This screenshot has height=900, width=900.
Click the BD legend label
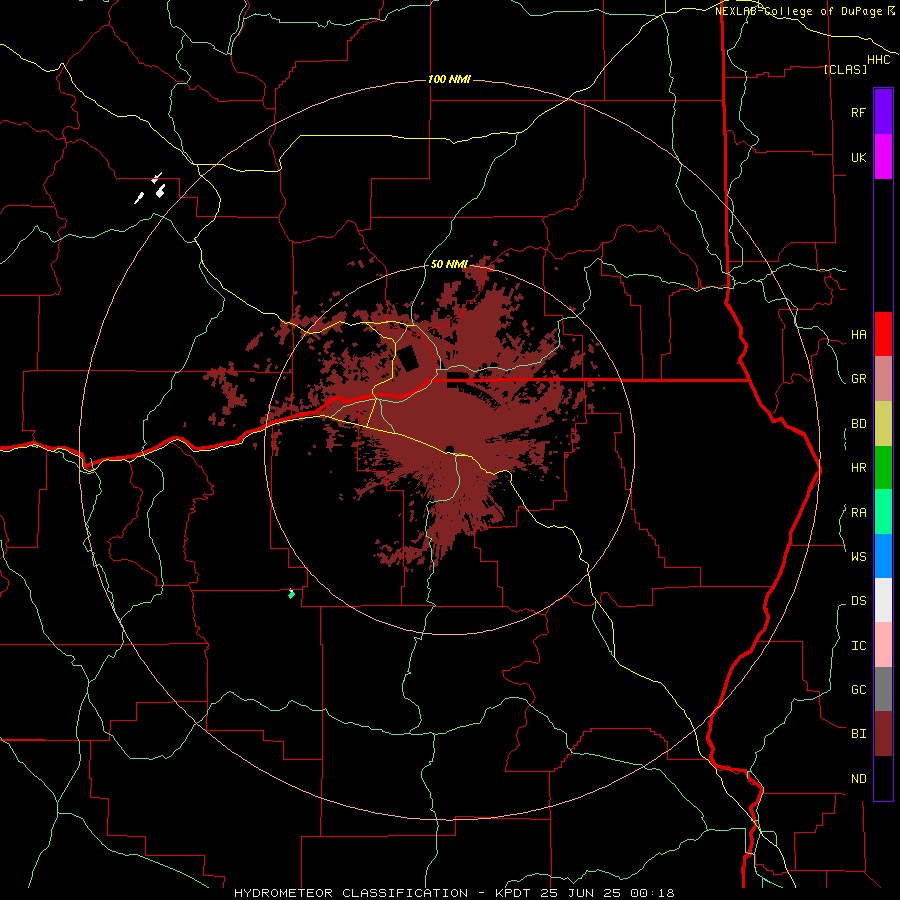click(x=858, y=424)
